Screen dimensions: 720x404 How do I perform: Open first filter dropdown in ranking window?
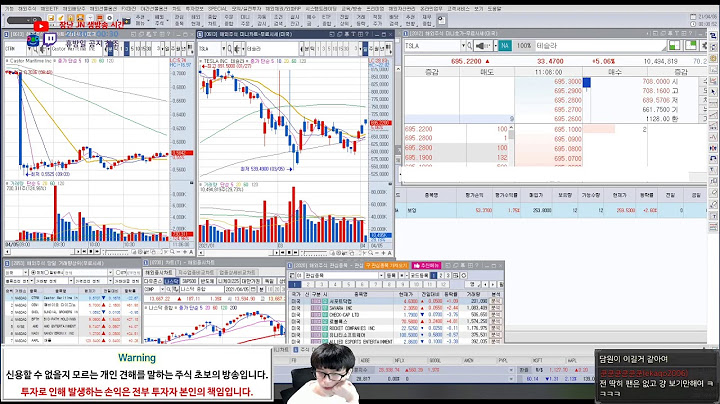(x=25, y=272)
